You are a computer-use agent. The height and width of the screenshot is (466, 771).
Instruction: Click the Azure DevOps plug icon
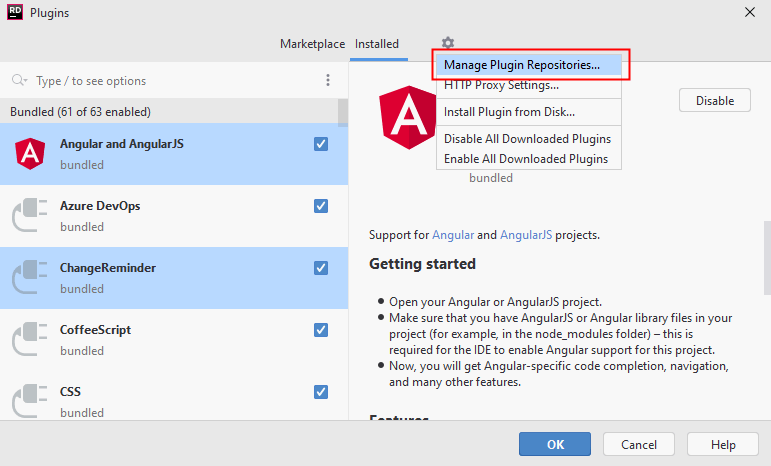coord(30,215)
